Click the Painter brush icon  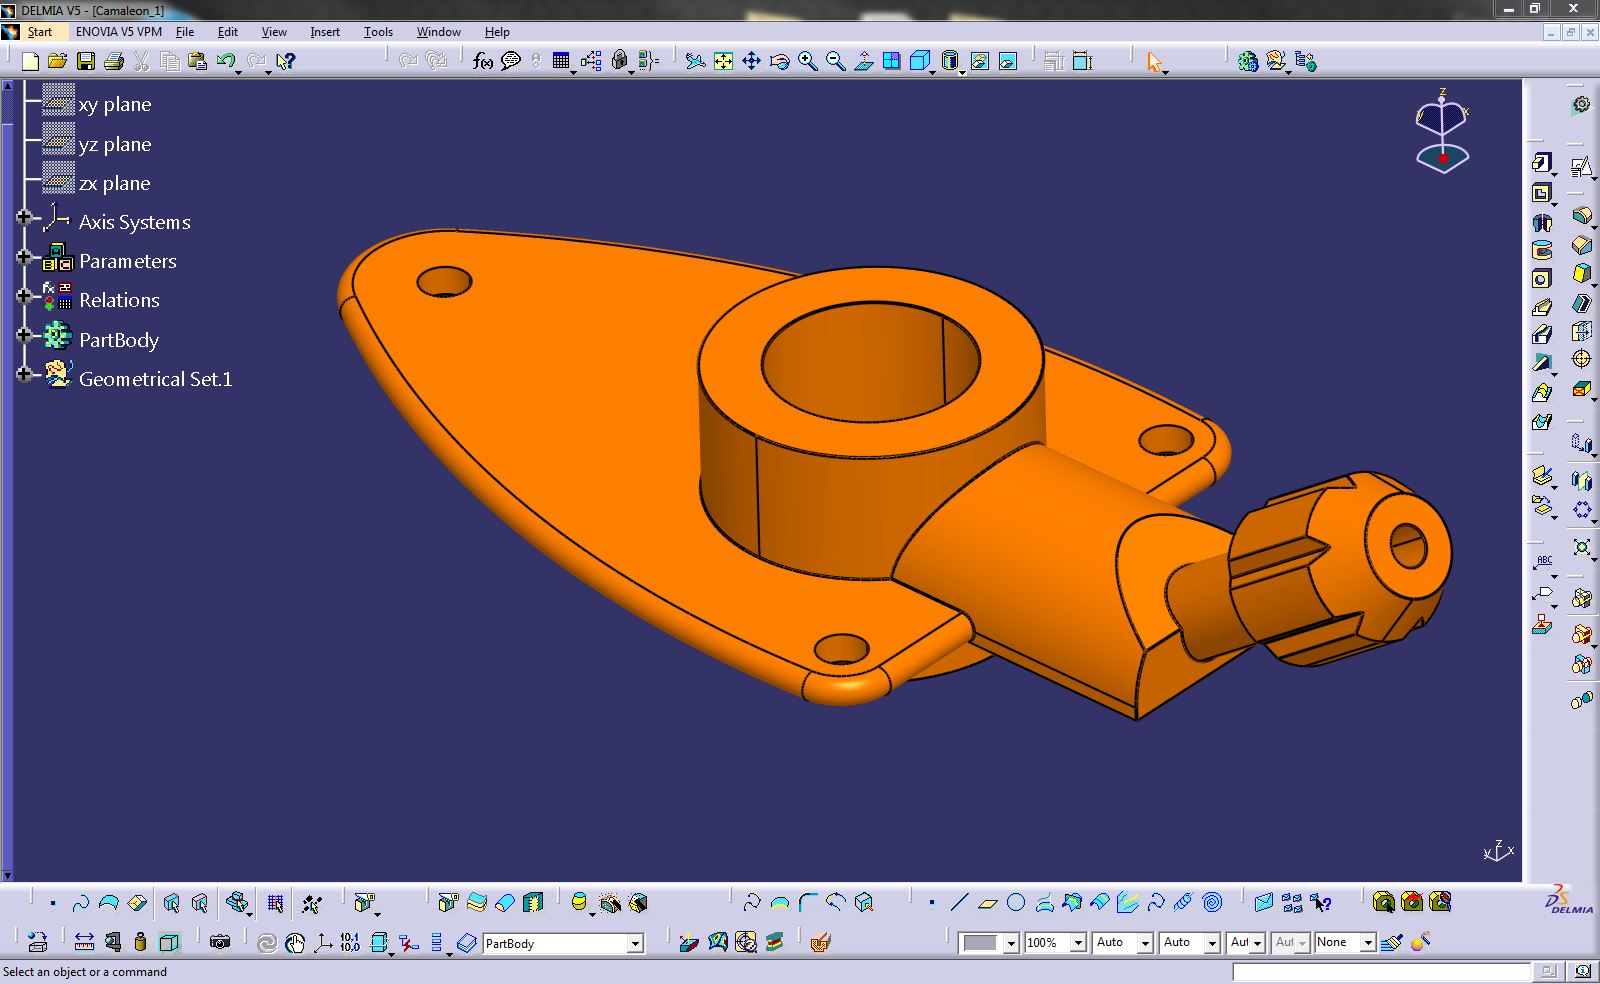click(1391, 942)
